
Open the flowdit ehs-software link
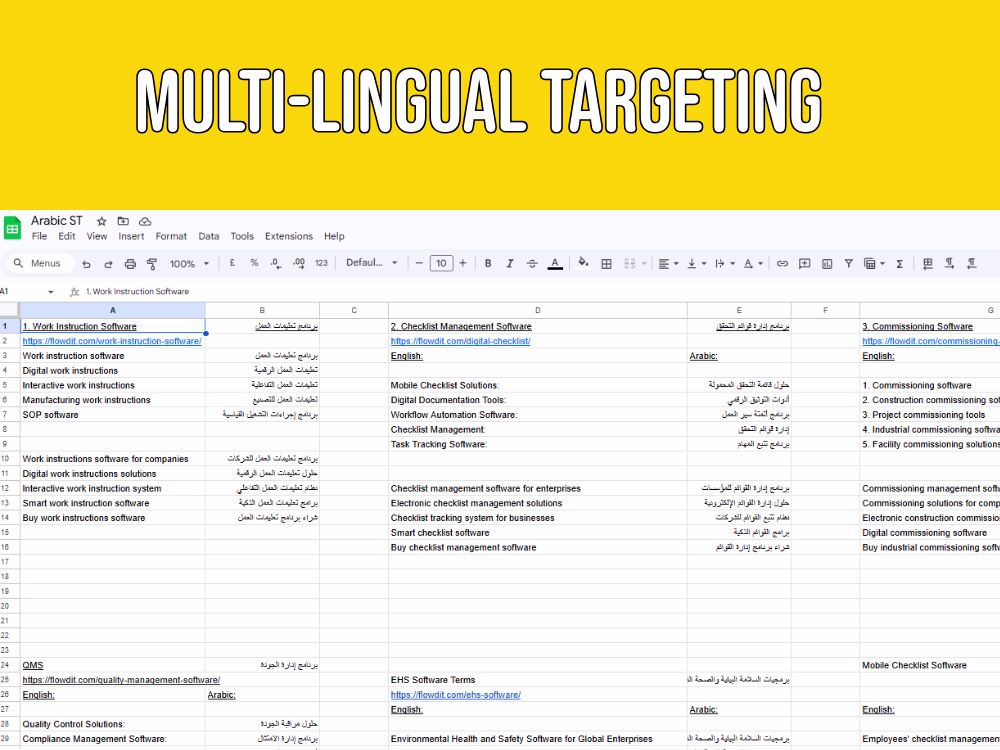point(455,695)
